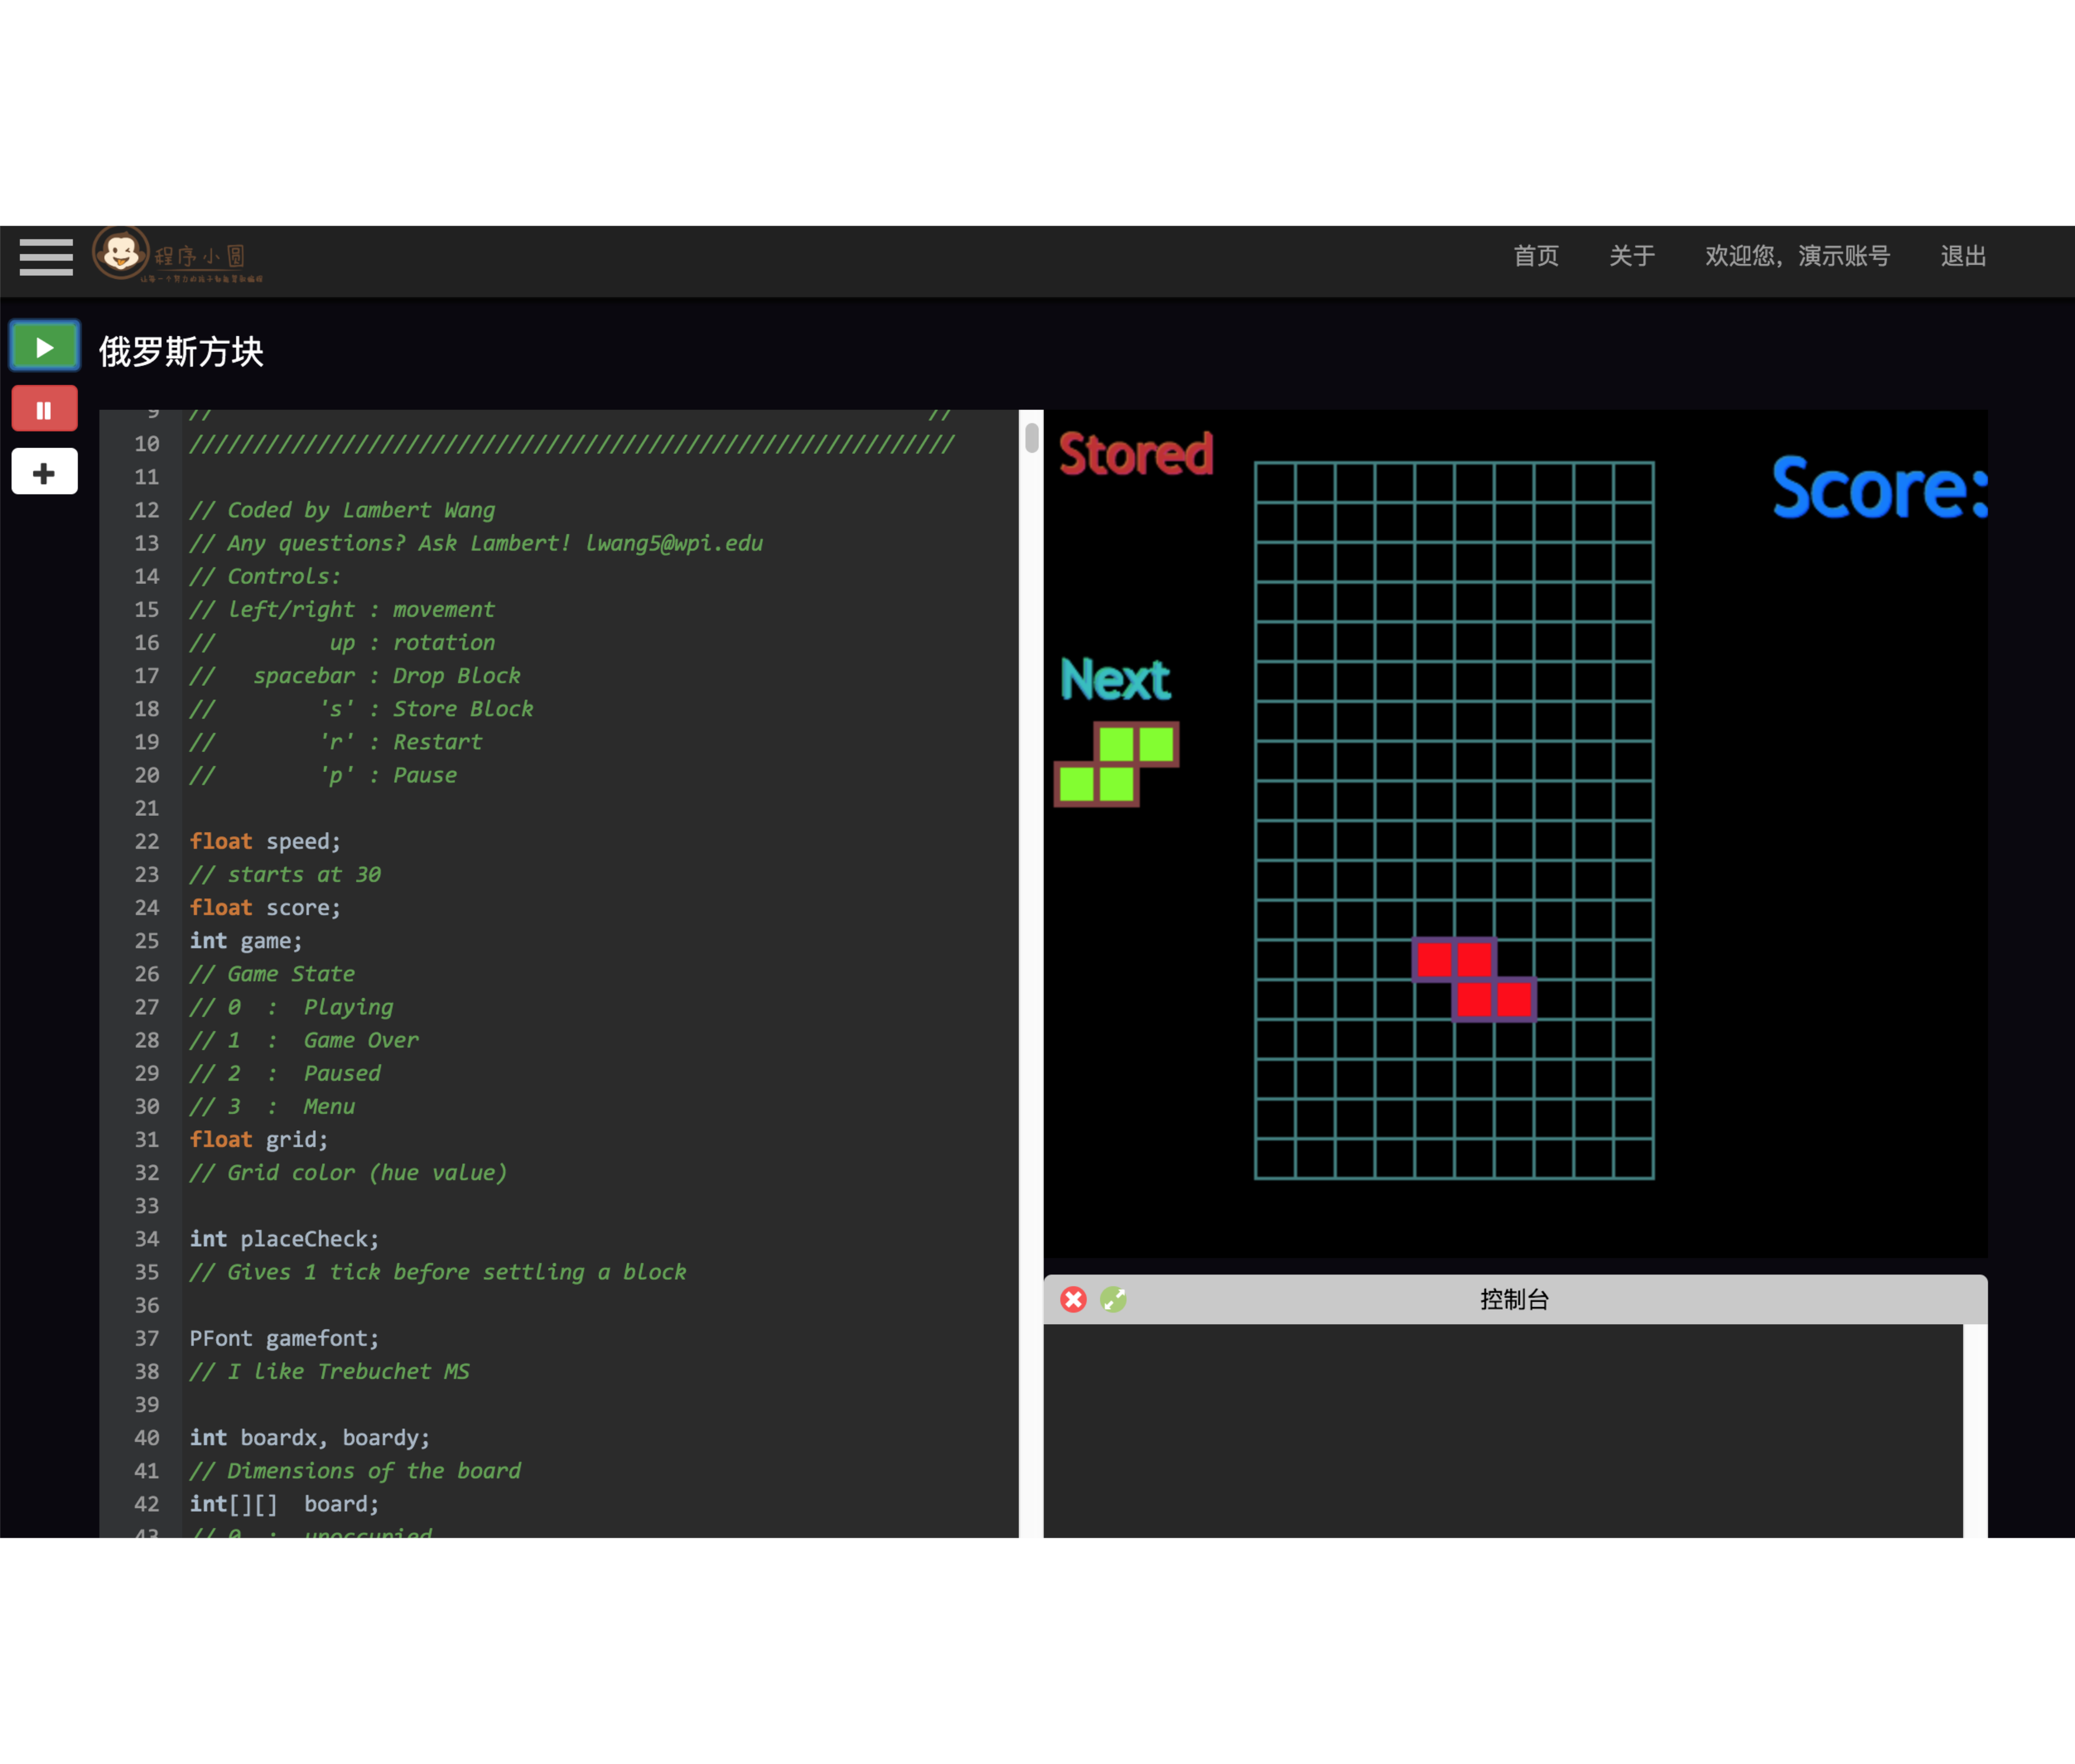This screenshot has height=1764, width=2075.
Task: Click the green Next piece preview
Action: point(1117,764)
